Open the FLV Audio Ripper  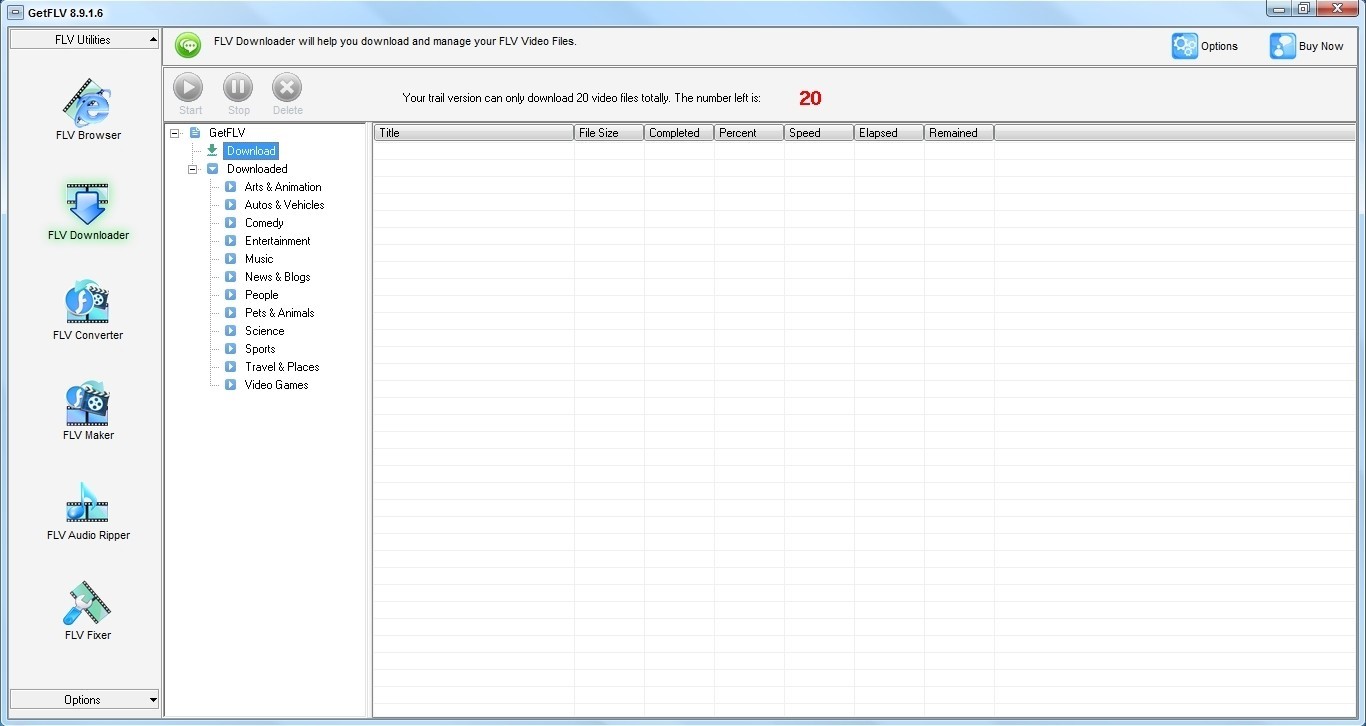(x=88, y=507)
